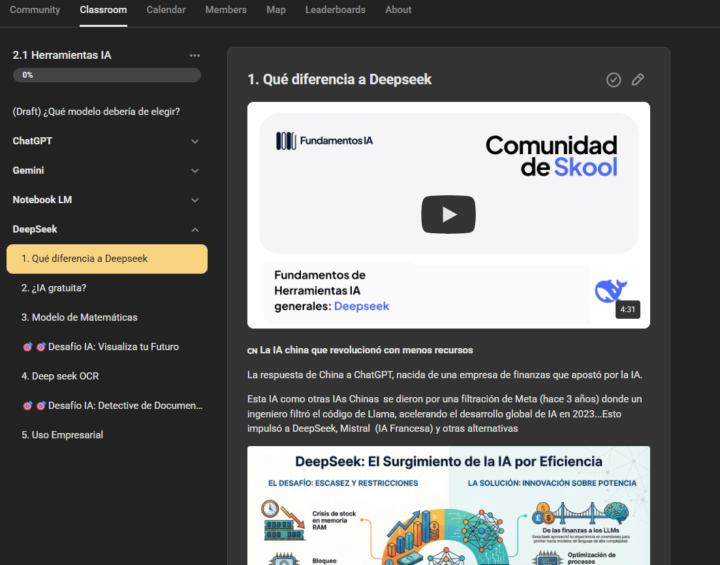The height and width of the screenshot is (565, 720).
Task: Click the DeepSeek whale logo in video thumbnail
Action: click(x=611, y=290)
